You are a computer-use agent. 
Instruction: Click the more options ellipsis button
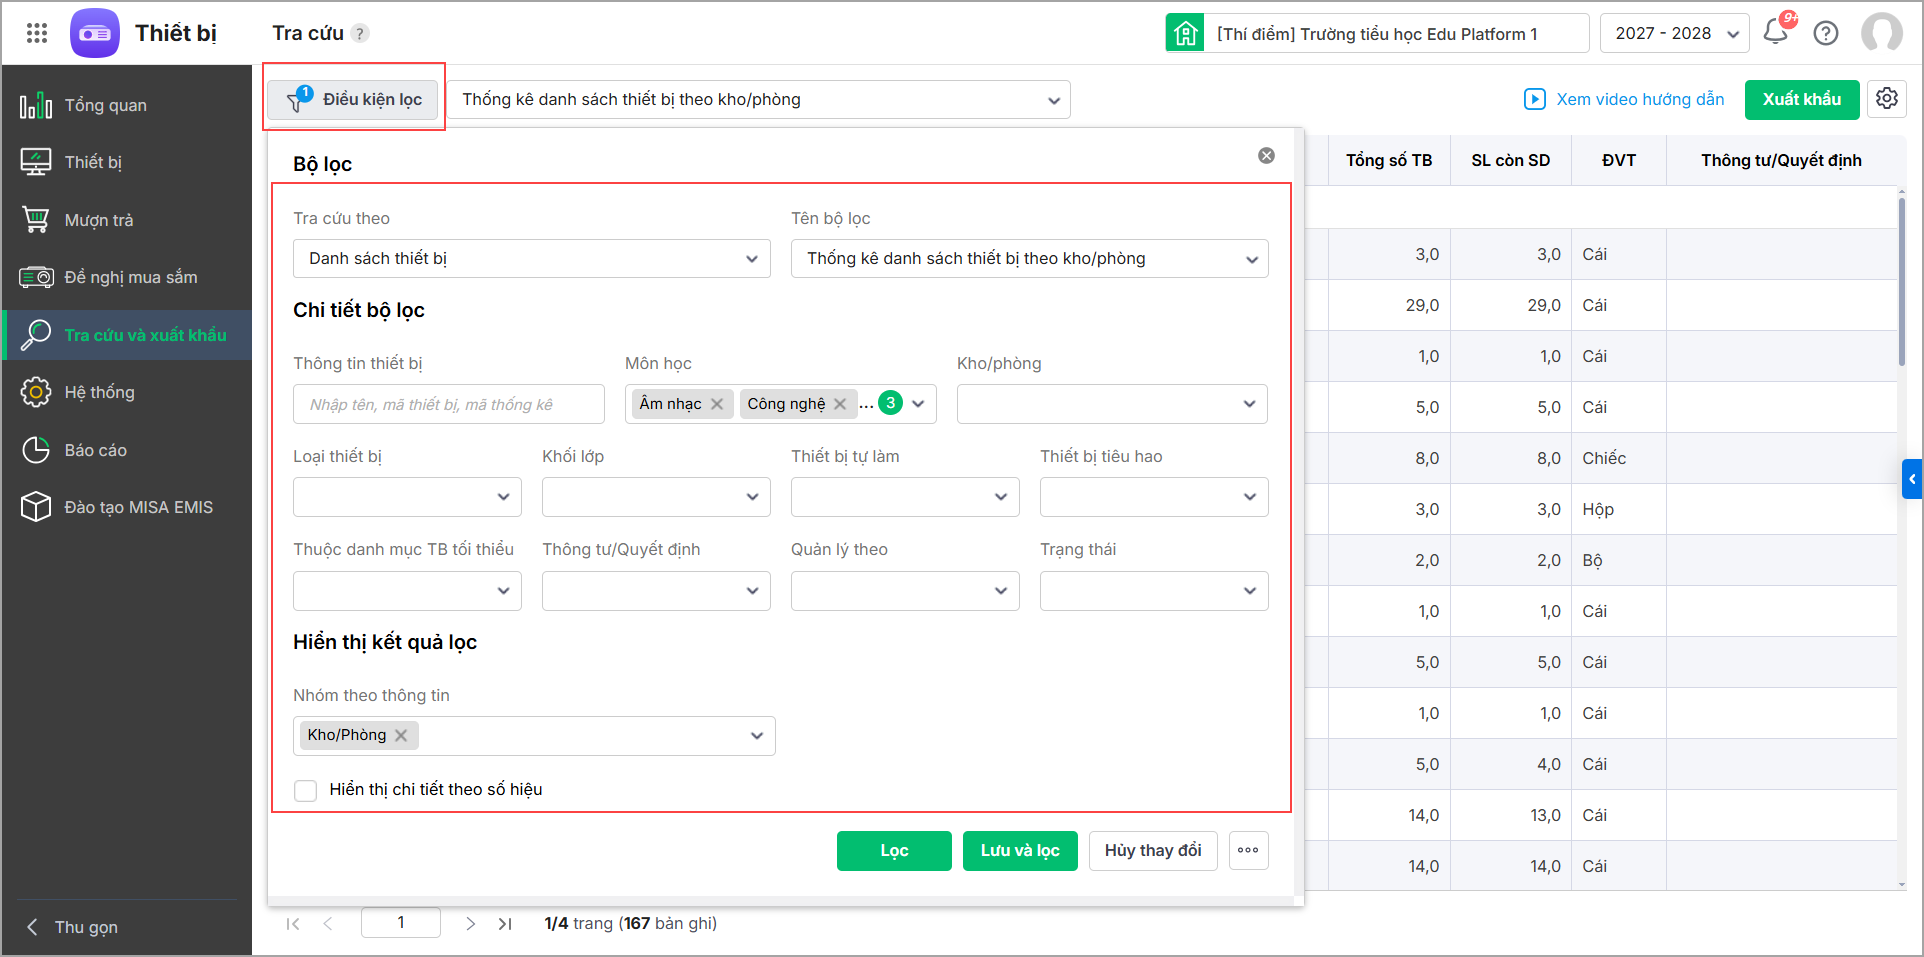coord(1248,850)
